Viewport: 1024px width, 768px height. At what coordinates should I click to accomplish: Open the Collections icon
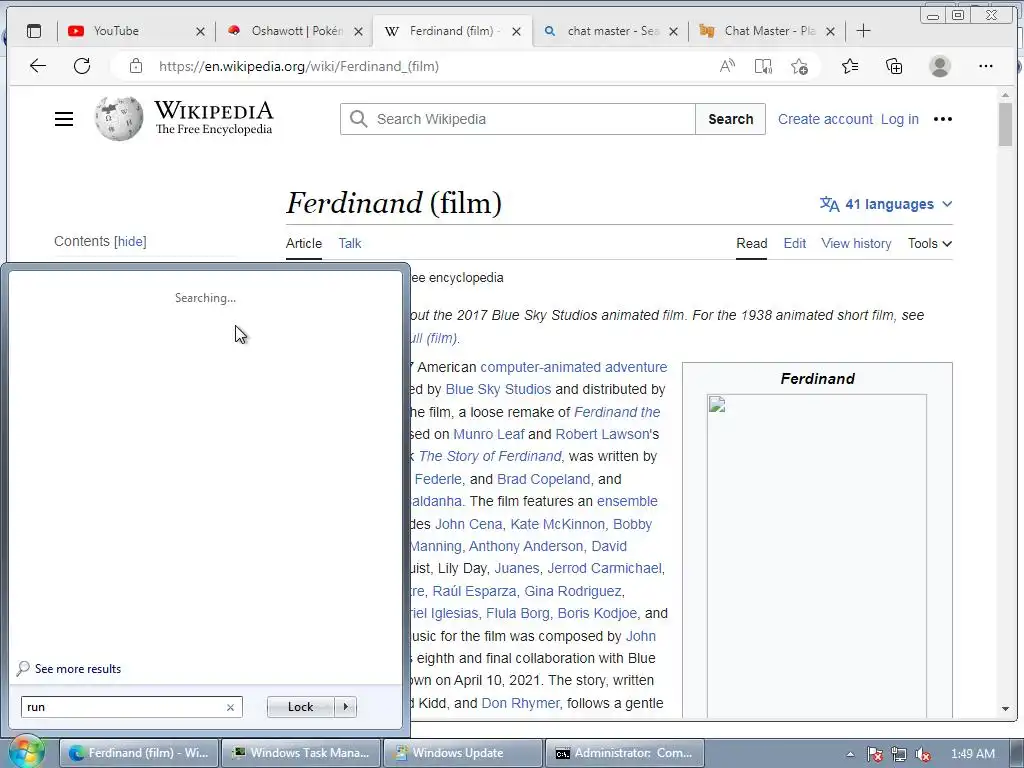[x=893, y=66]
